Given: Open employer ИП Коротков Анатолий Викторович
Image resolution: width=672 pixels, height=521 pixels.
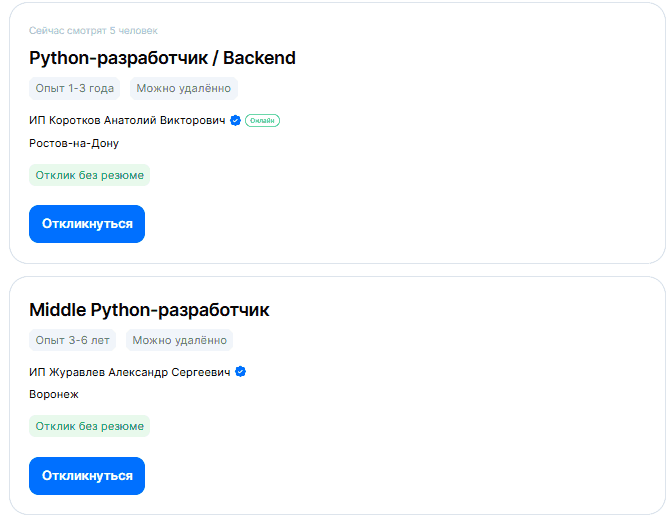Looking at the screenshot, I should coord(127,120).
